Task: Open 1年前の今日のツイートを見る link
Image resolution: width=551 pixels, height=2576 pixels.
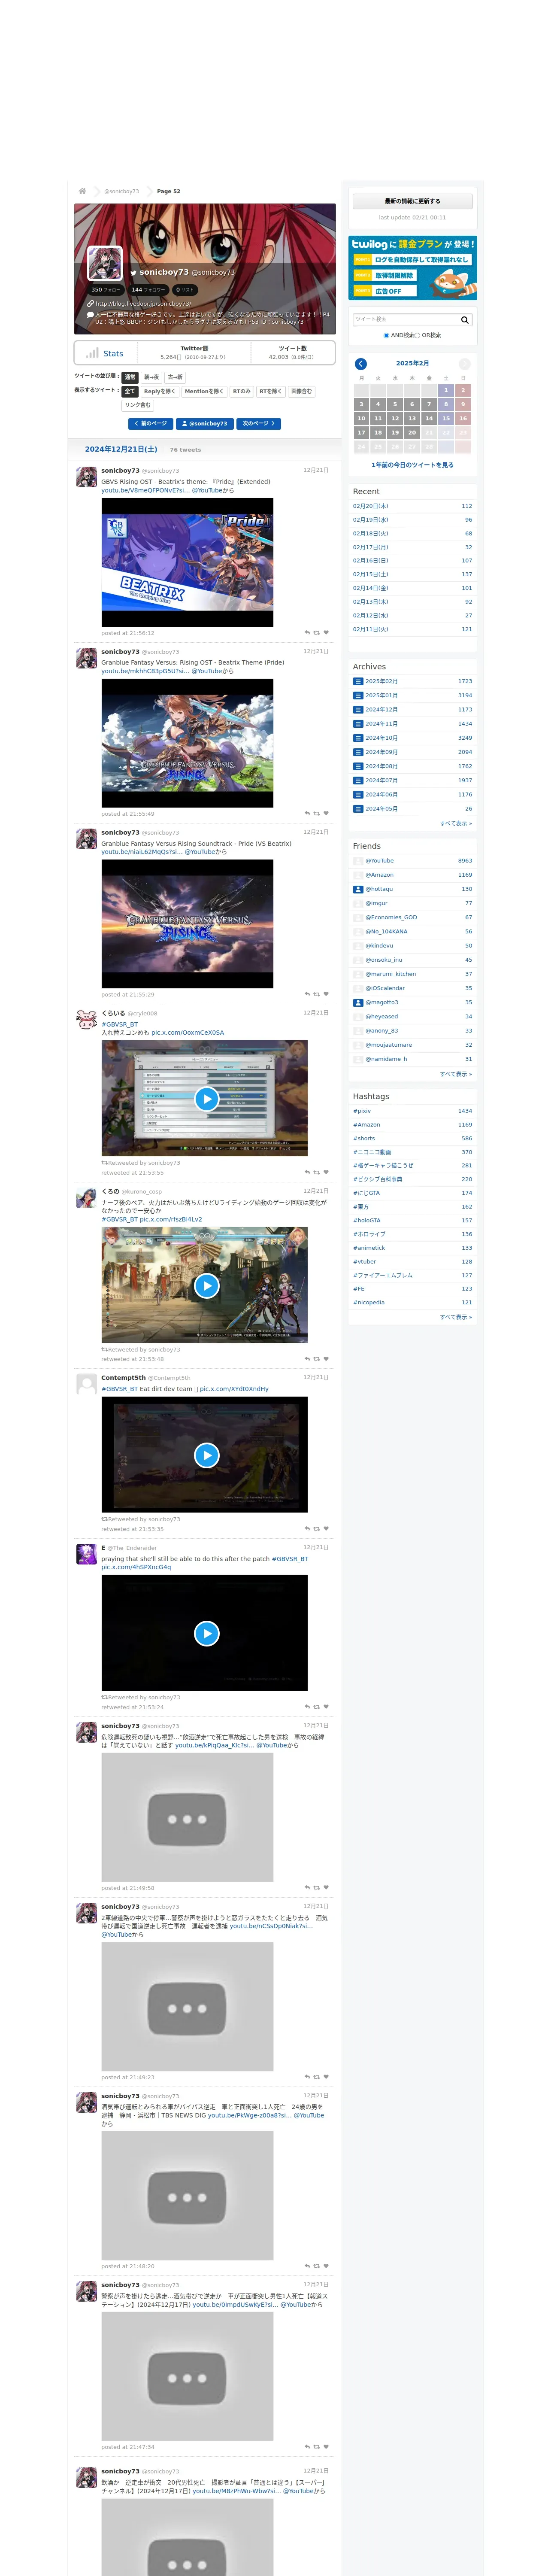Action: point(412,465)
